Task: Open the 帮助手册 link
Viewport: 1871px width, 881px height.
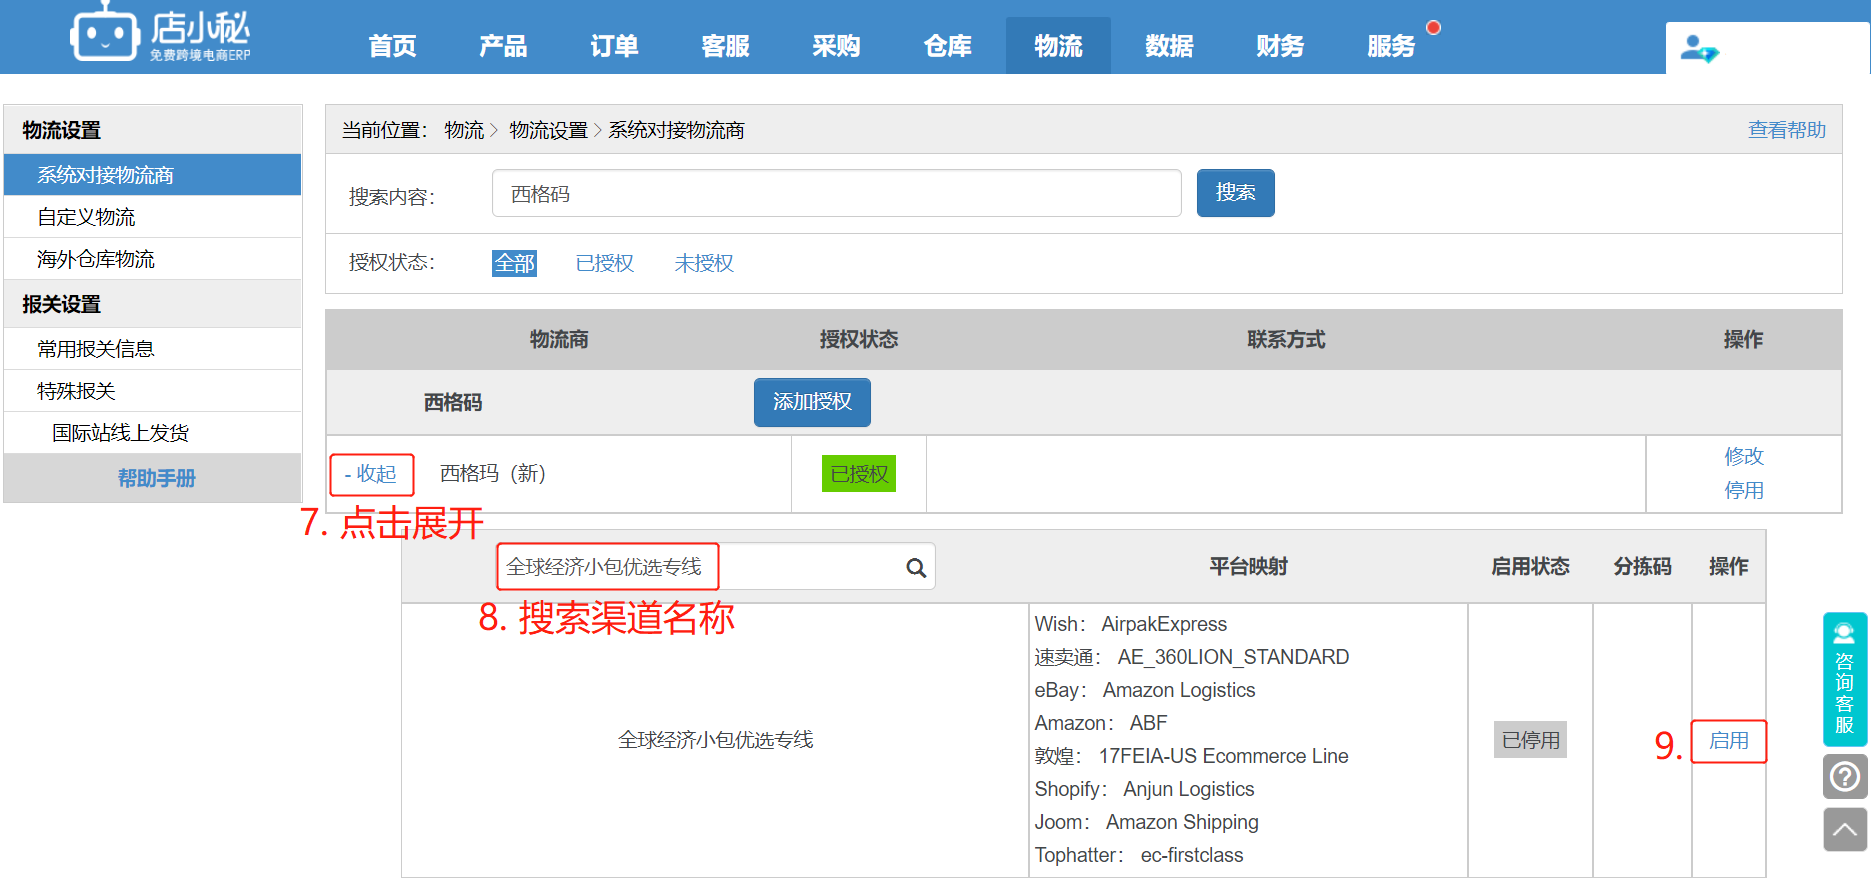Action: [156, 478]
